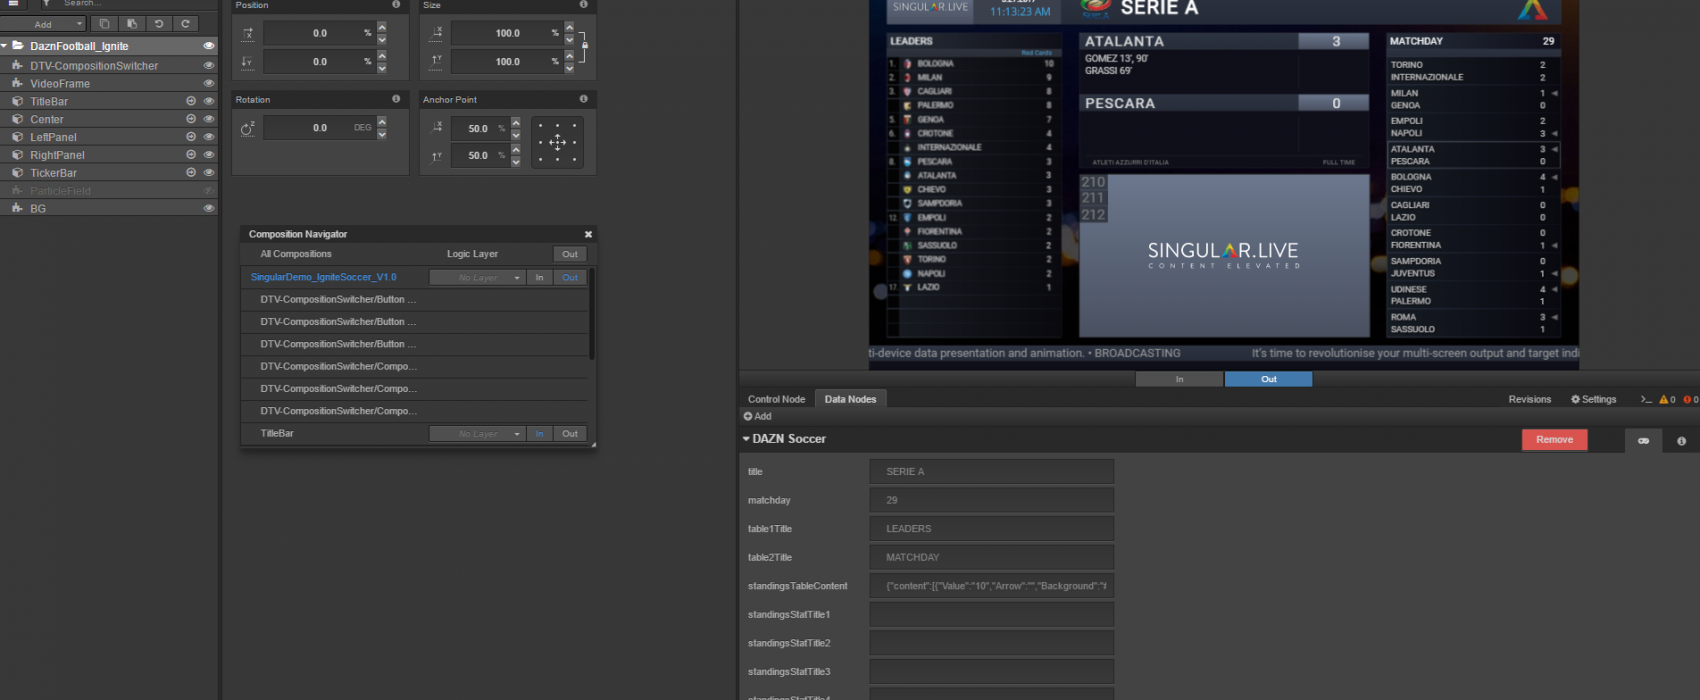The height and width of the screenshot is (700, 1700).
Task: Select SingularDemo_IgniteSoccer_V1.0 composition
Action: [x=323, y=277]
